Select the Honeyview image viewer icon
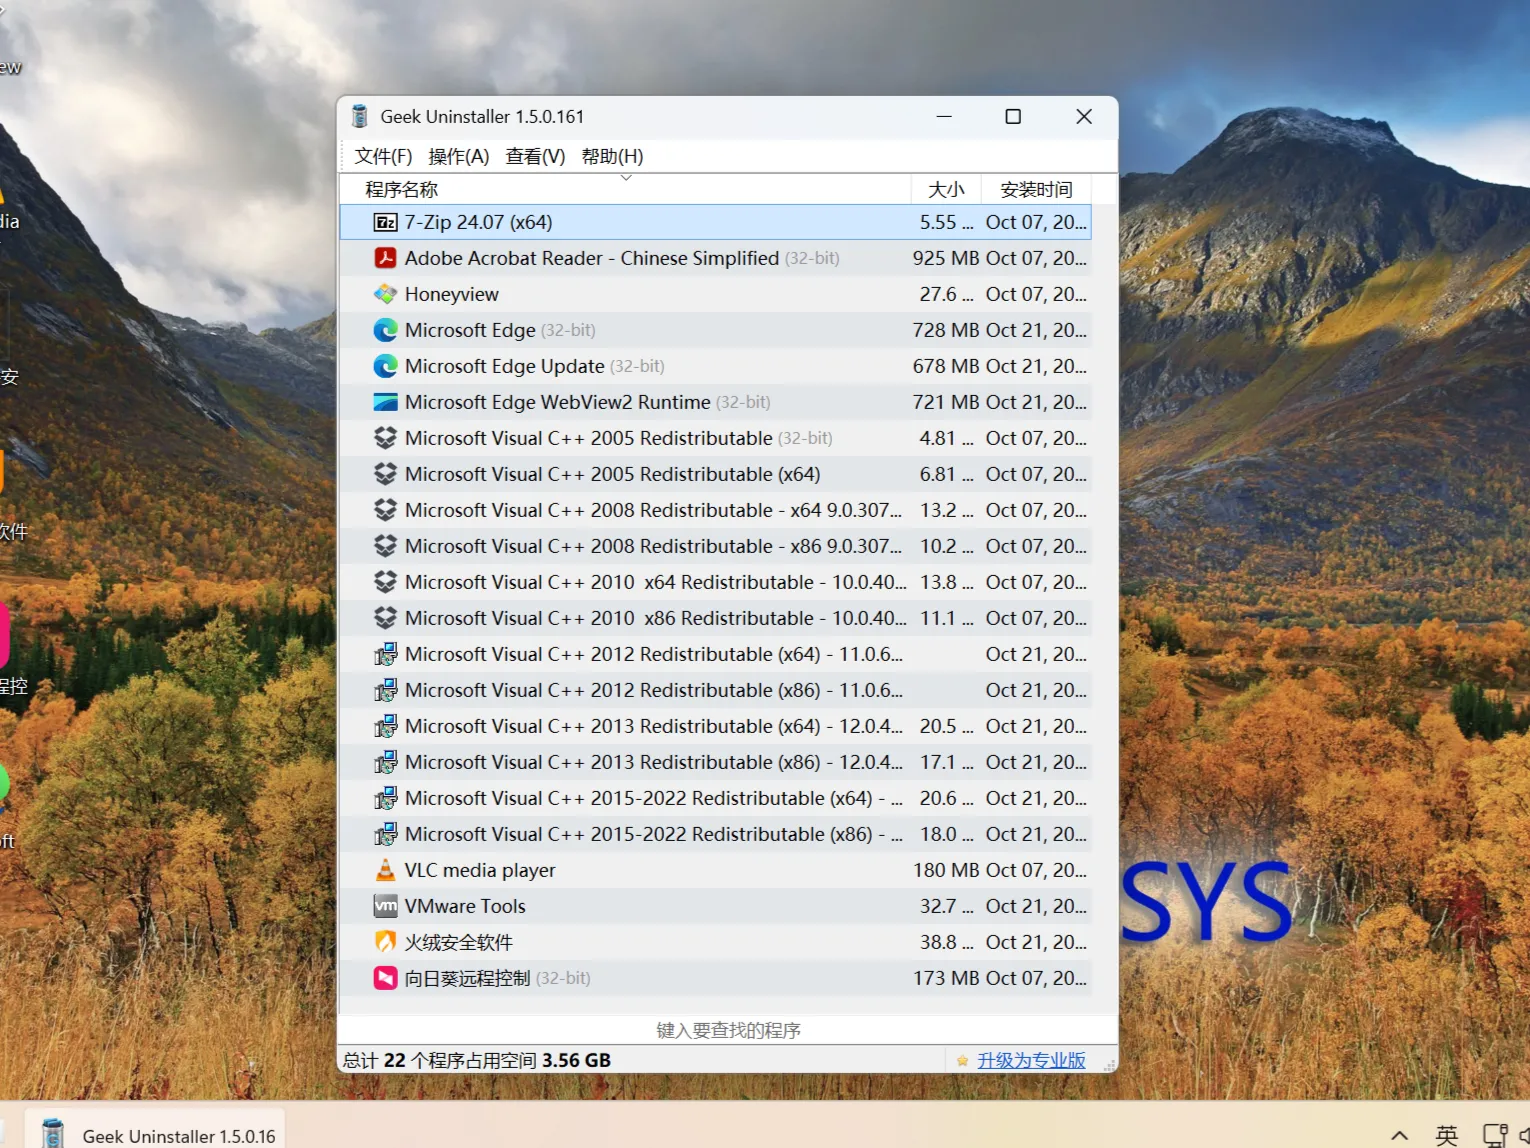This screenshot has width=1530, height=1148. pyautogui.click(x=385, y=294)
